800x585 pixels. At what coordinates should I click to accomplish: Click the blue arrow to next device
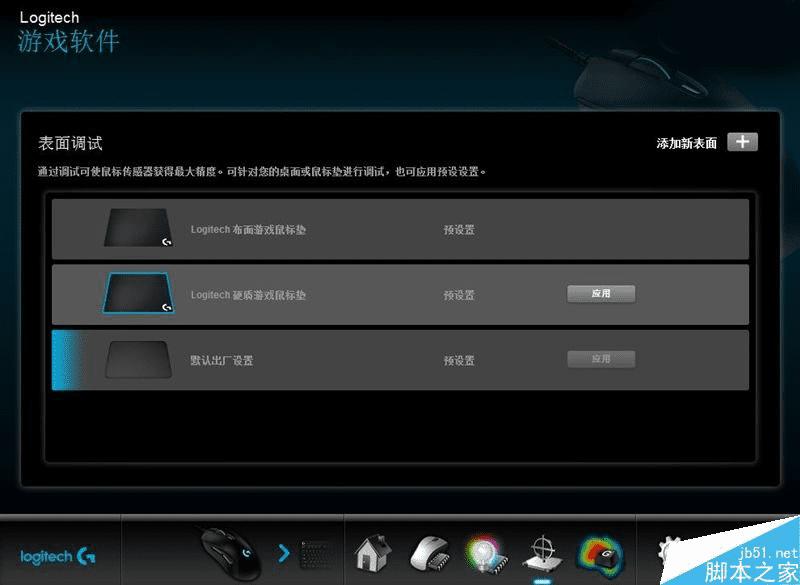(284, 553)
